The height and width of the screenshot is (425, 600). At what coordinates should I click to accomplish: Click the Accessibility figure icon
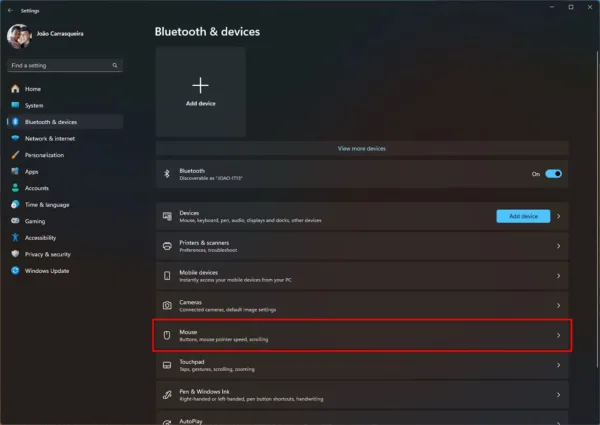[x=15, y=238]
